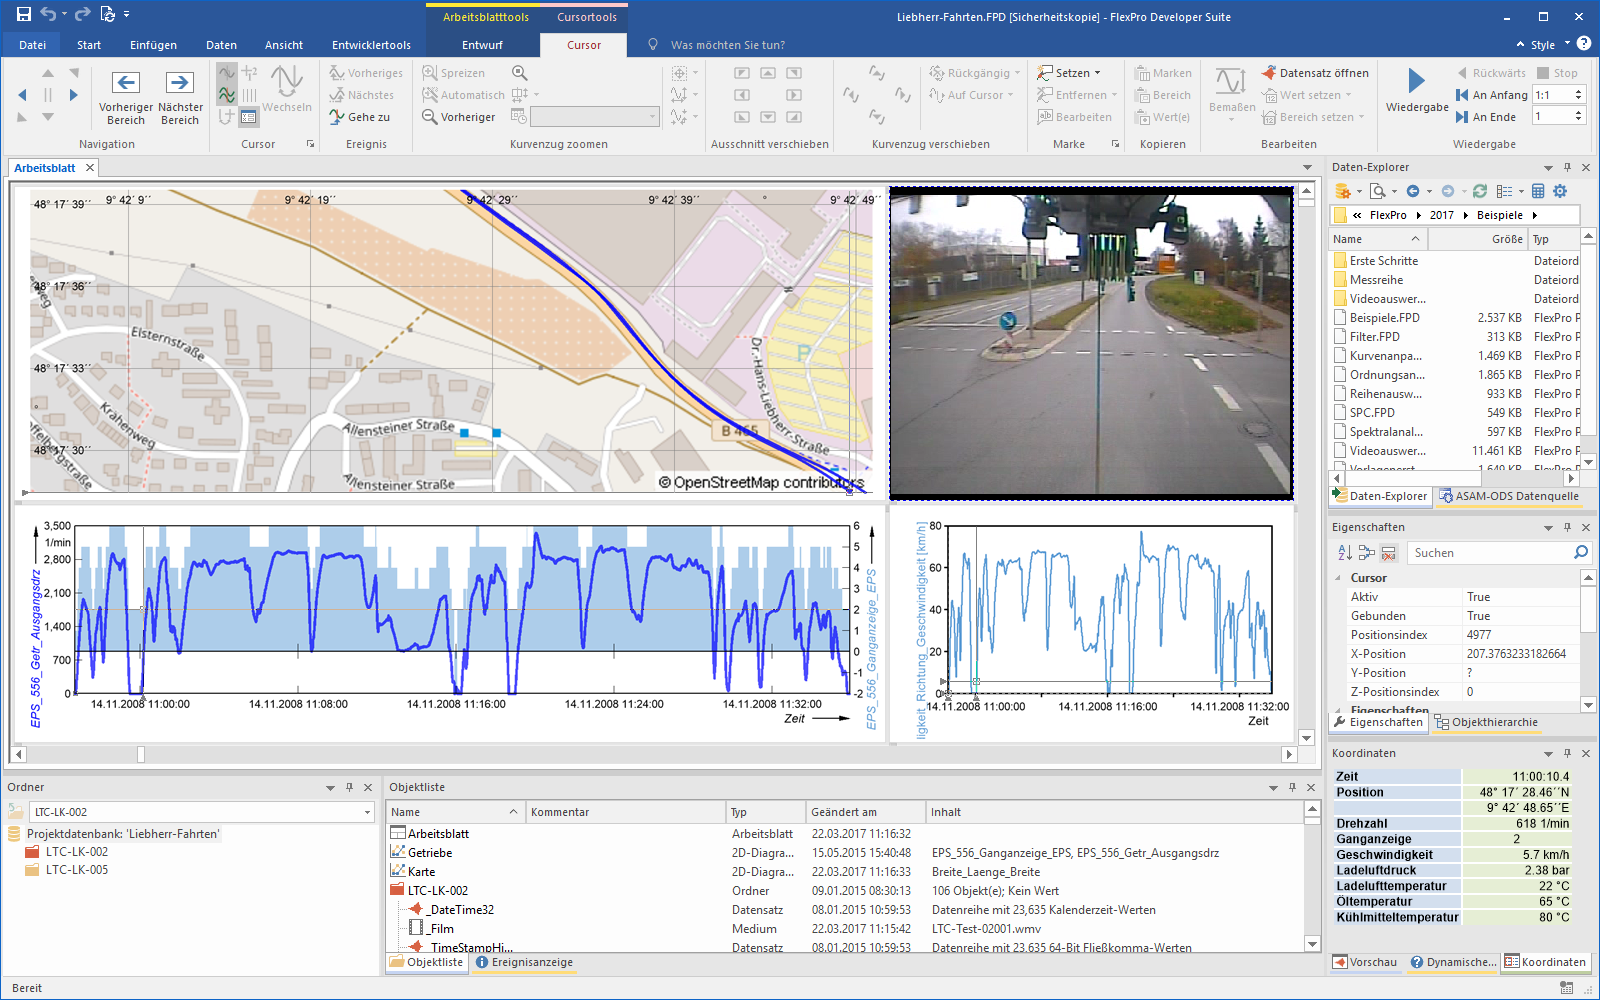Jump to end with An Ende
The width and height of the screenshot is (1600, 1000).
[1486, 117]
